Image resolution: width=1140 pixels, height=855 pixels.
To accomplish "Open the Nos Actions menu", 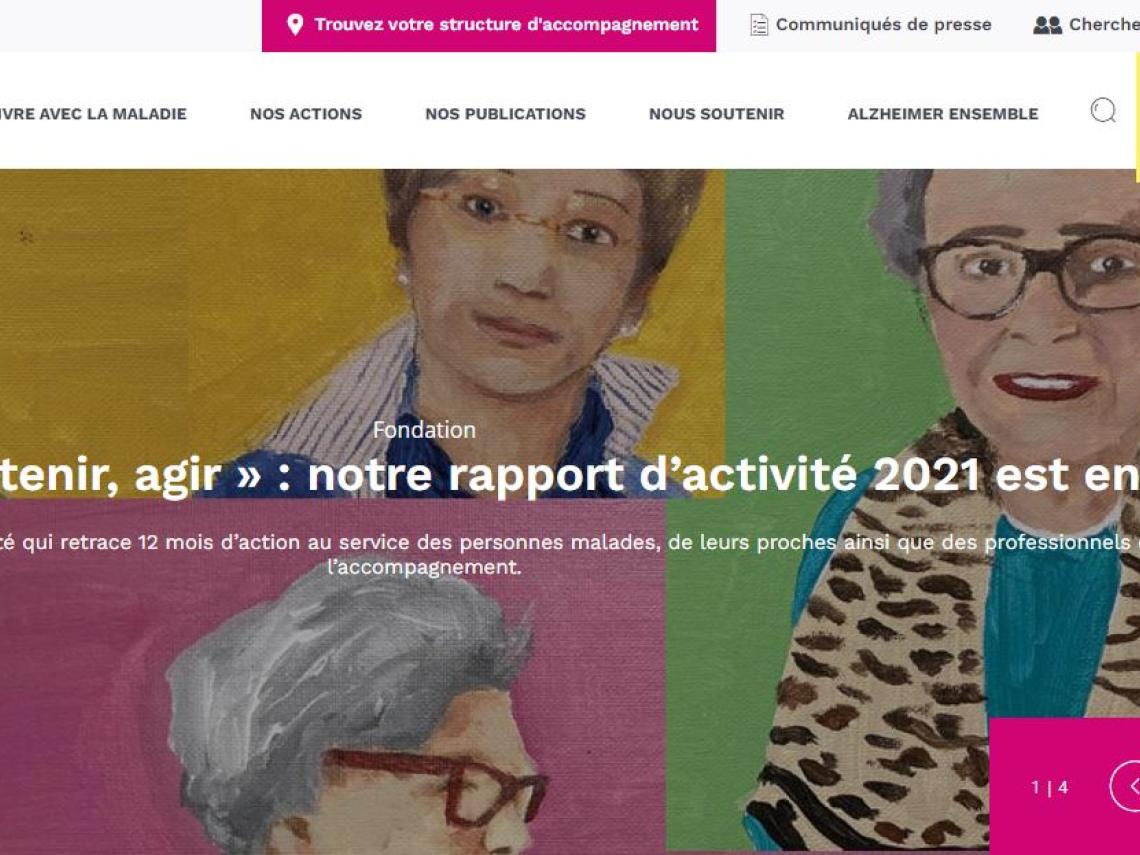I will 306,113.
